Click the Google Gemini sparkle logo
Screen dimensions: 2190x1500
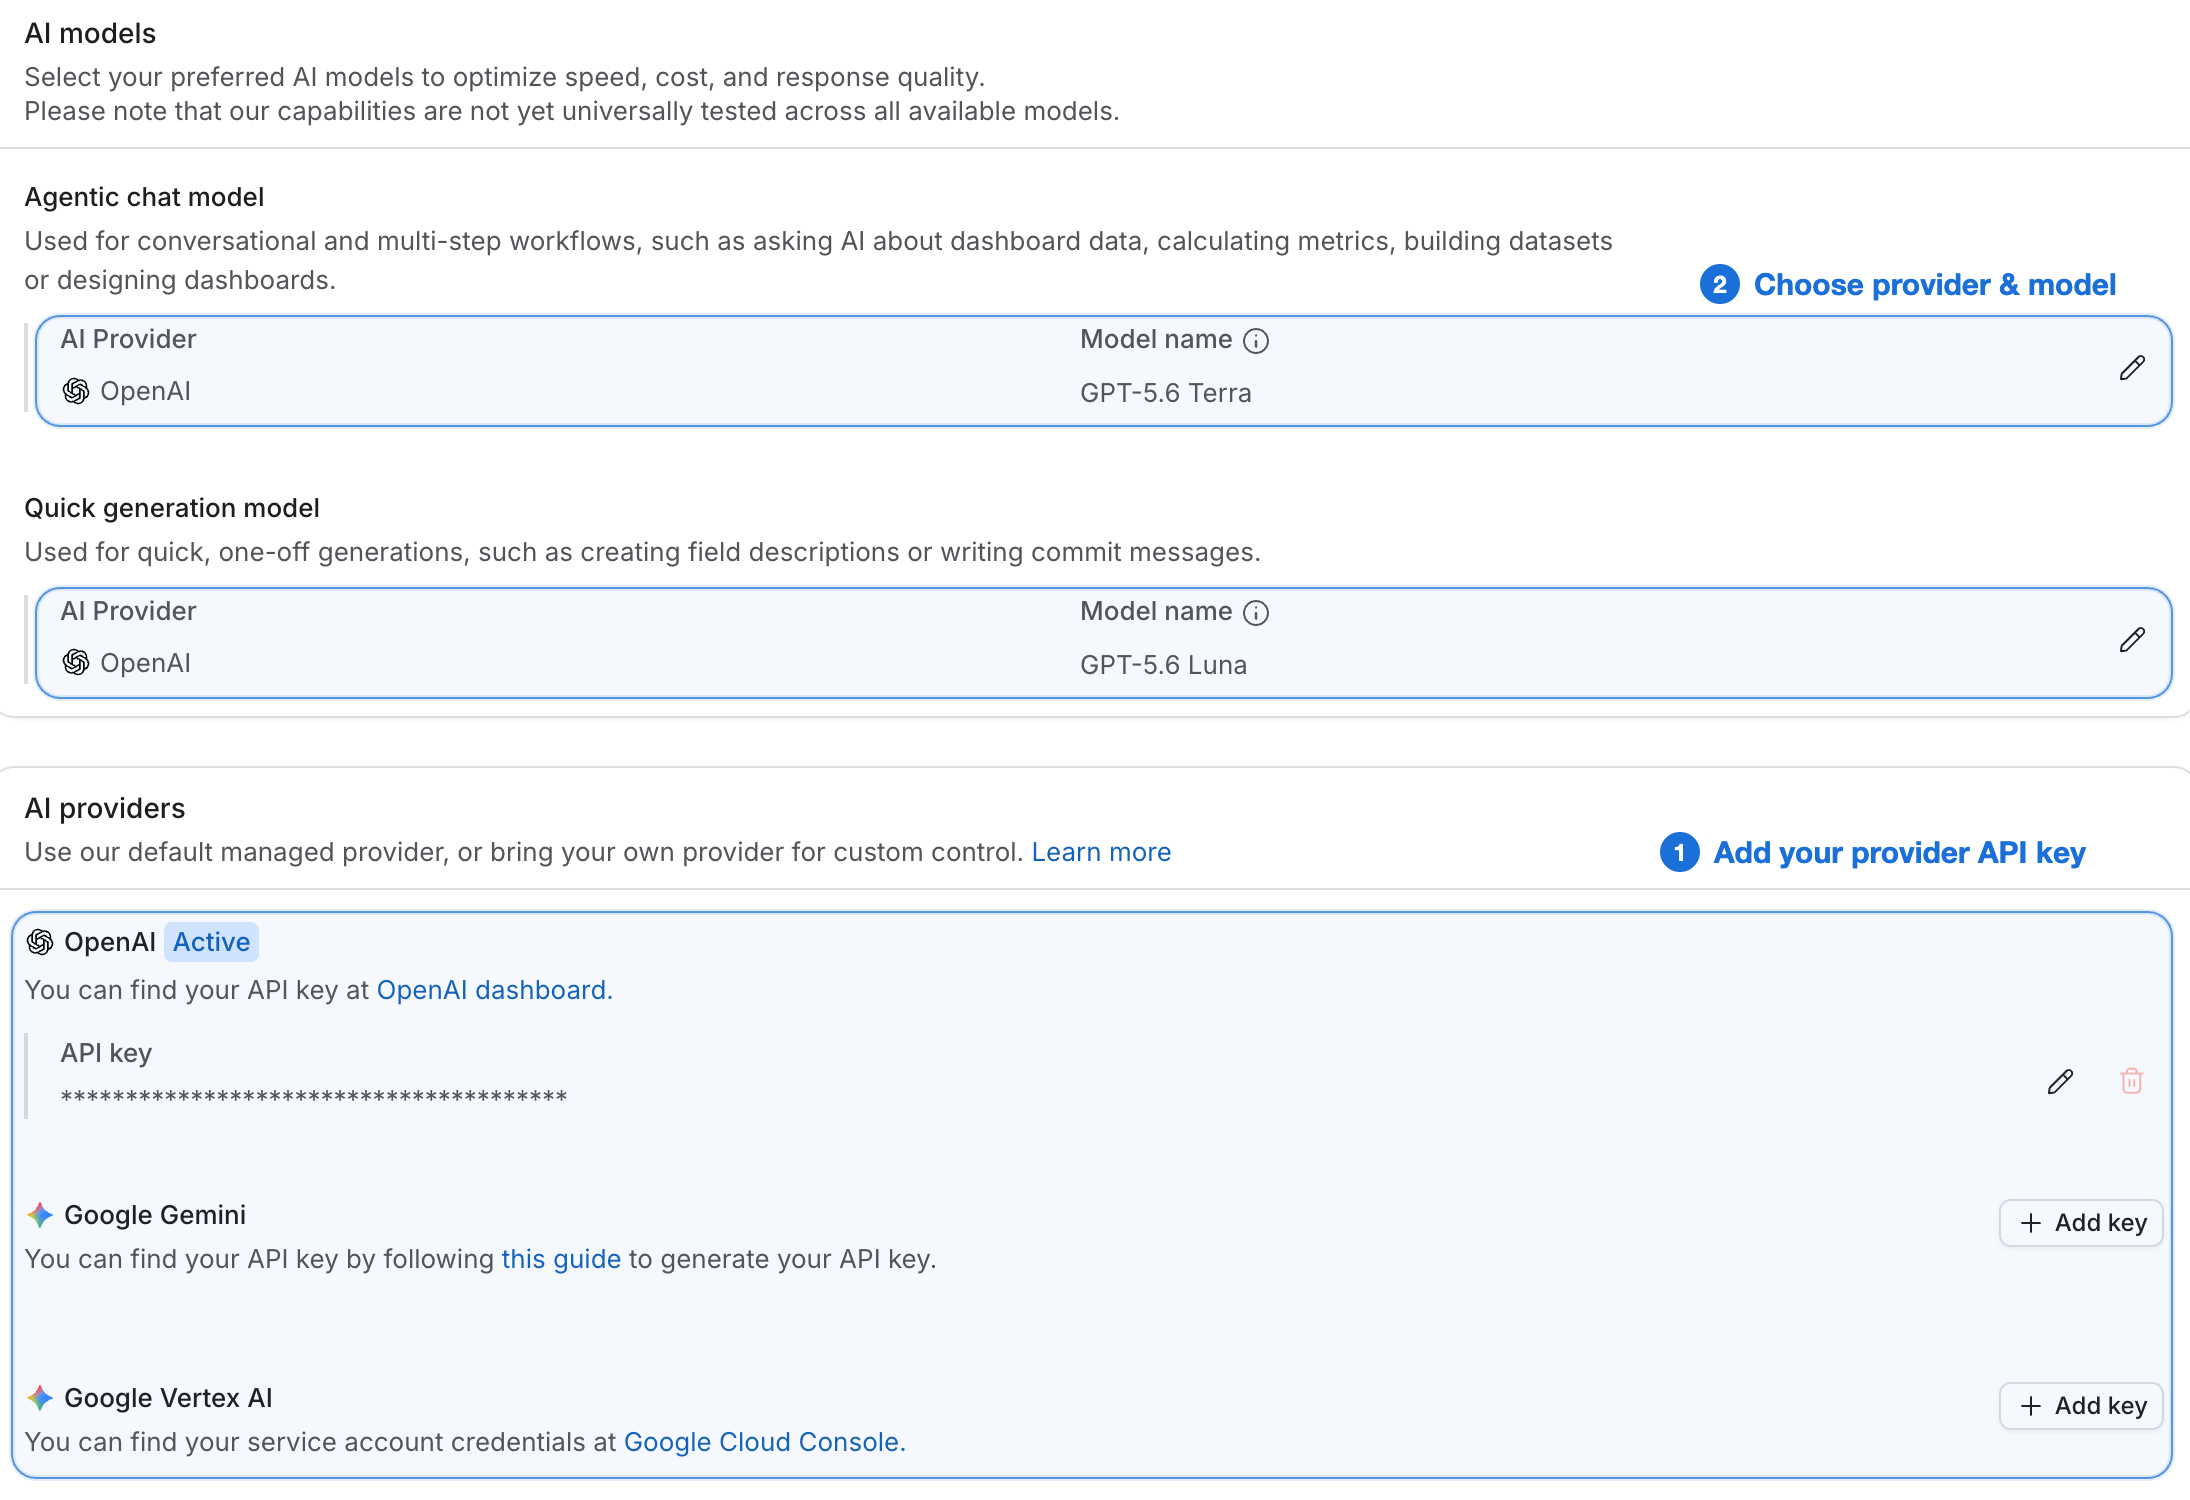[40, 1215]
